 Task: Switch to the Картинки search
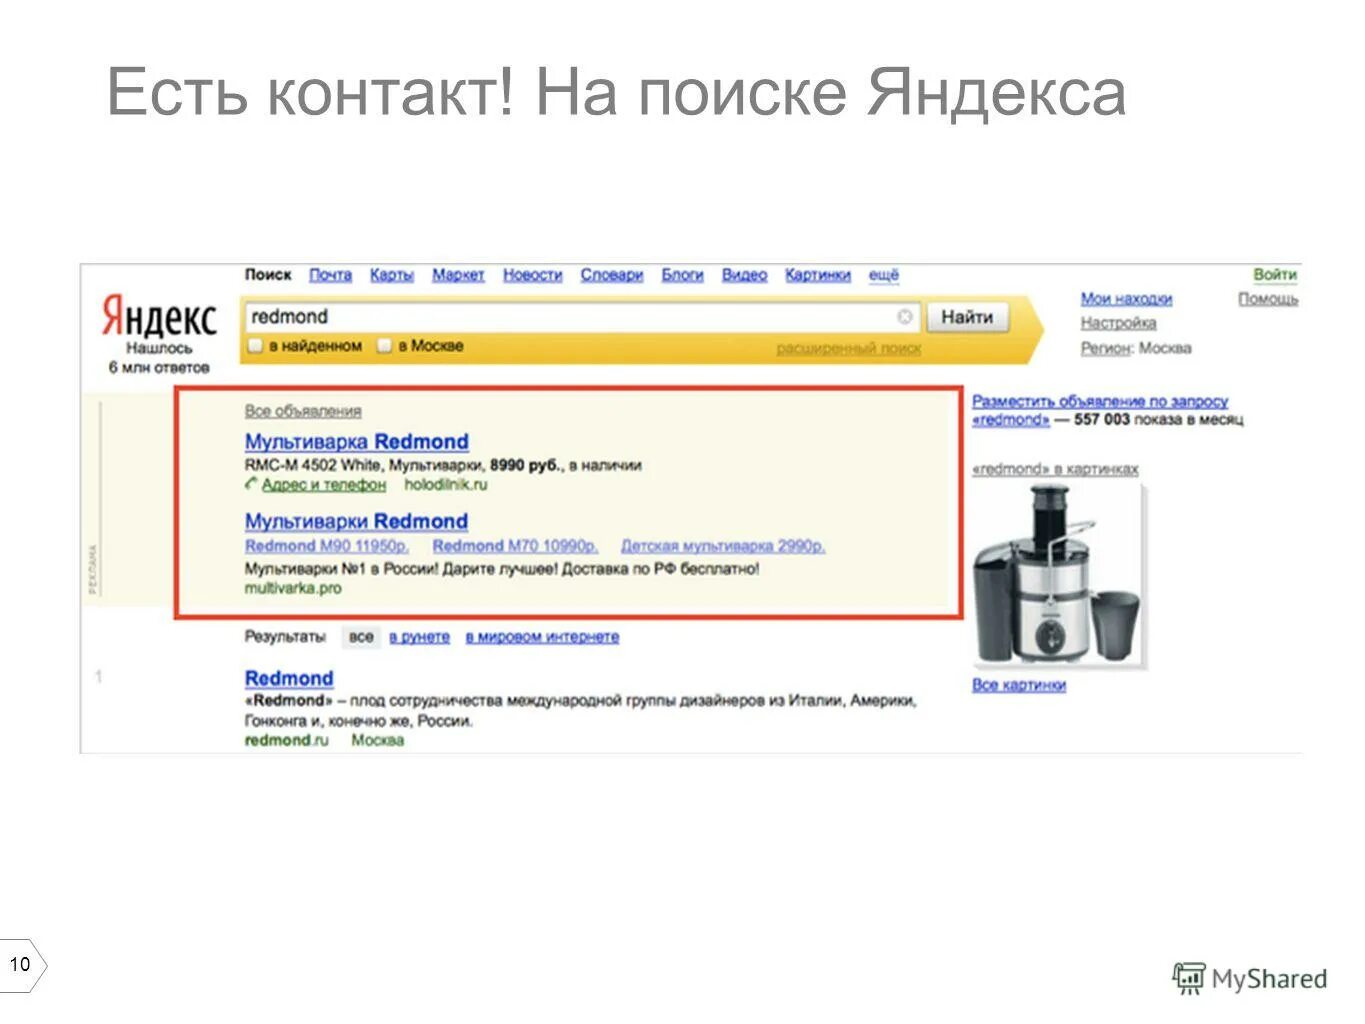[817, 275]
